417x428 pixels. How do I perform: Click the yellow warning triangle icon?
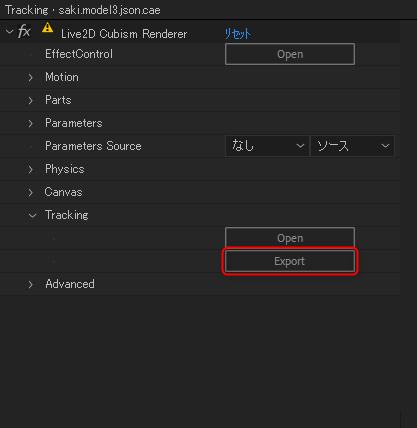point(47,27)
